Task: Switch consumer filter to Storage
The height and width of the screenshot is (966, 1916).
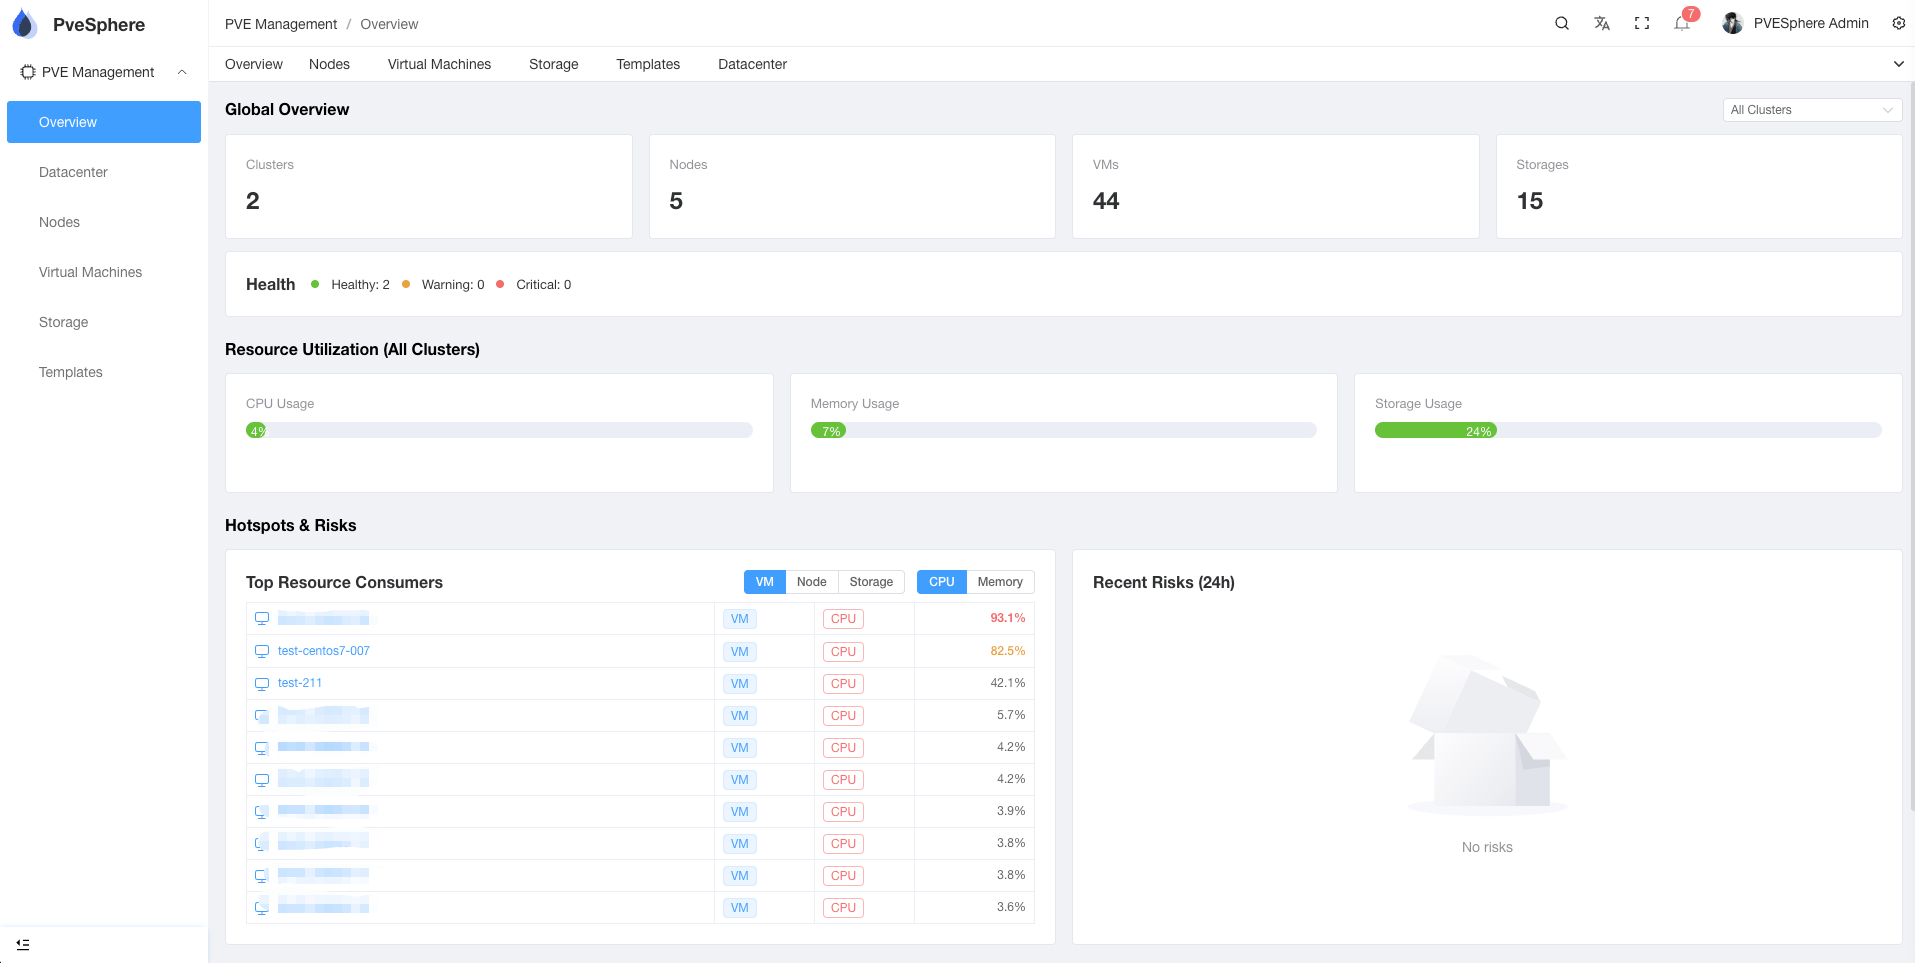Action: [x=870, y=581]
